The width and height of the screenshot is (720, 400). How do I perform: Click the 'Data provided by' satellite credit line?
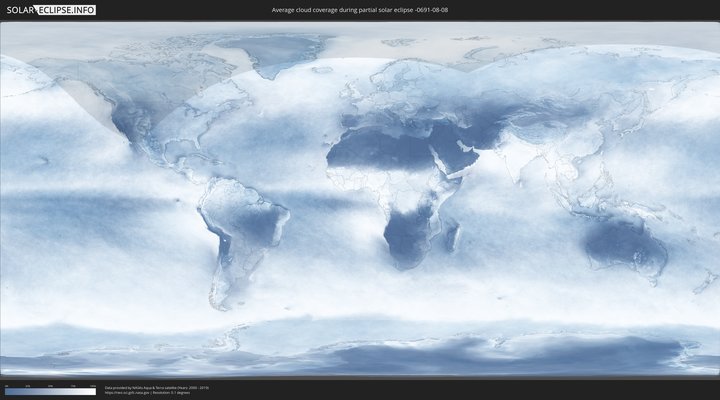(157, 388)
